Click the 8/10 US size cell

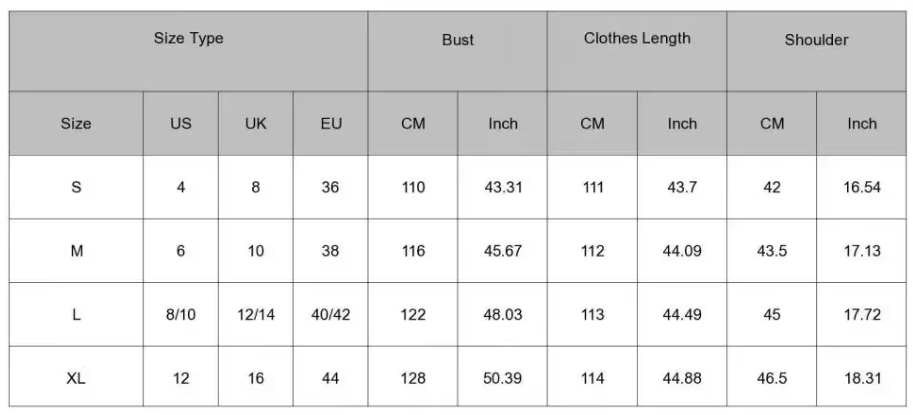pos(181,314)
